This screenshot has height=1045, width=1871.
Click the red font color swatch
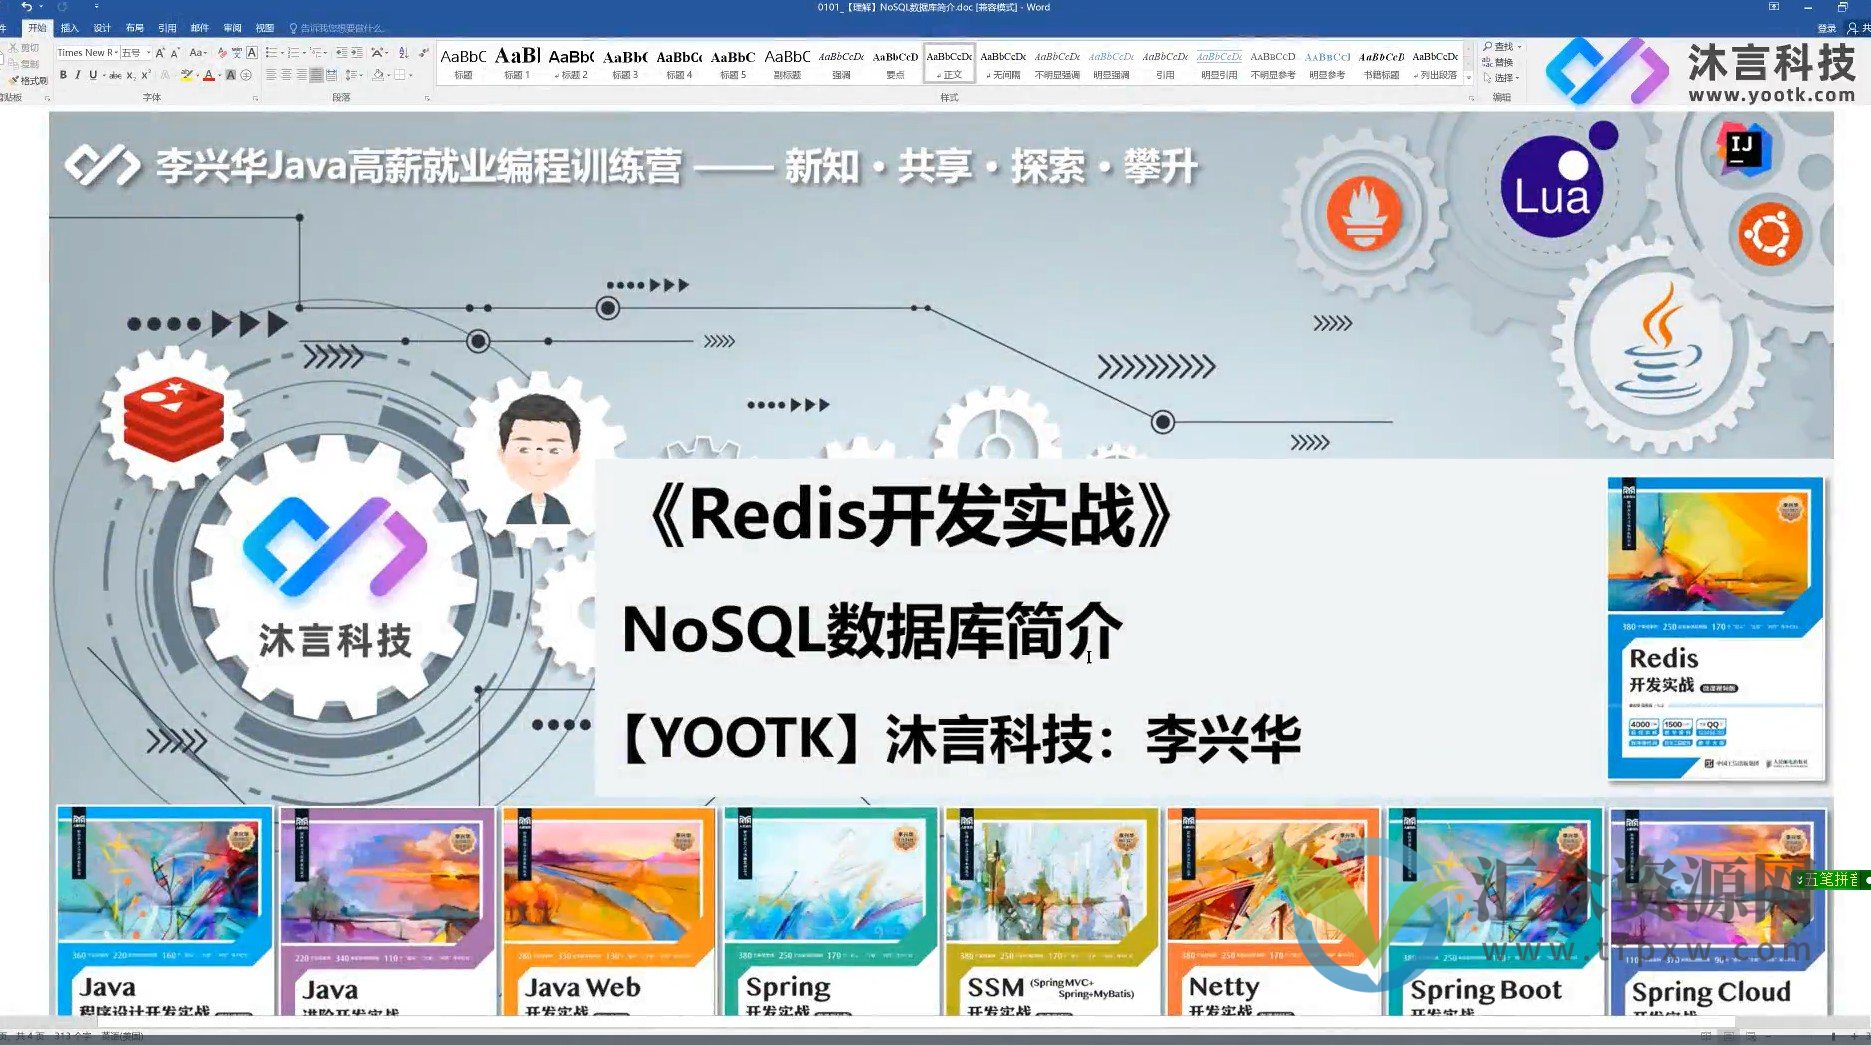click(208, 76)
